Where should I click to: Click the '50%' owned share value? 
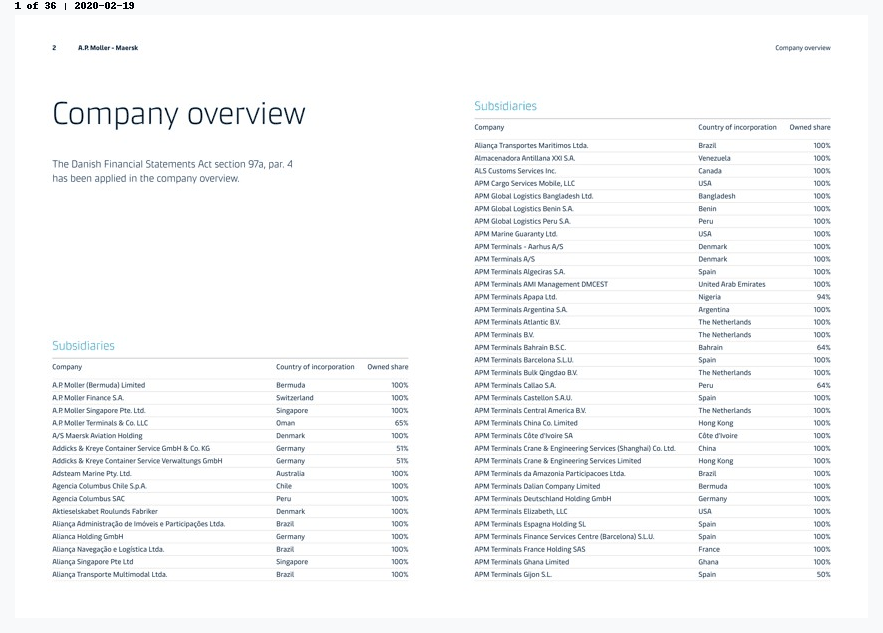click(x=823, y=574)
